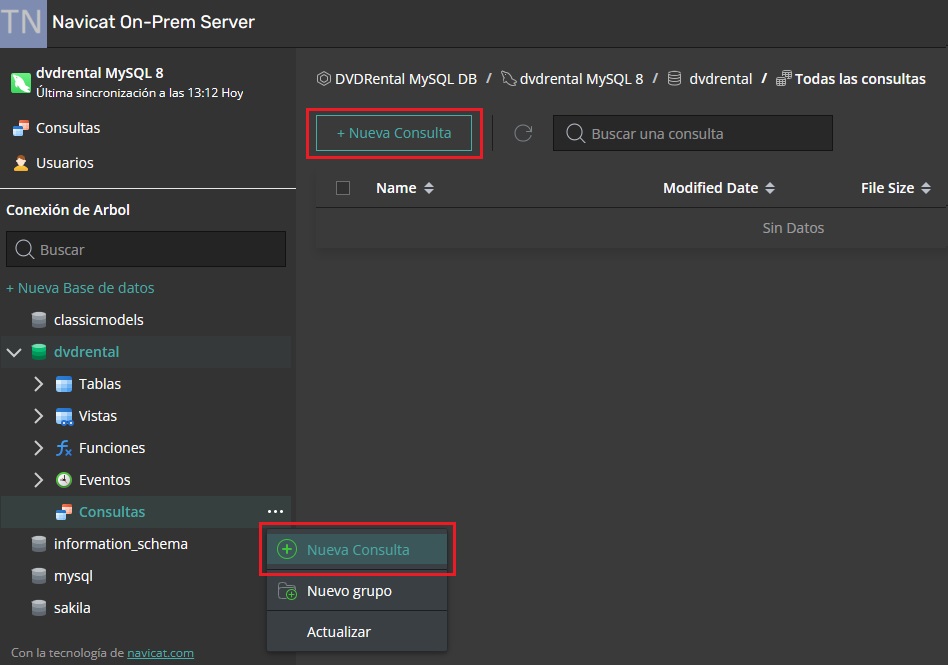The image size is (948, 665).
Task: Click the classicmodels database icon
Action: 39,320
